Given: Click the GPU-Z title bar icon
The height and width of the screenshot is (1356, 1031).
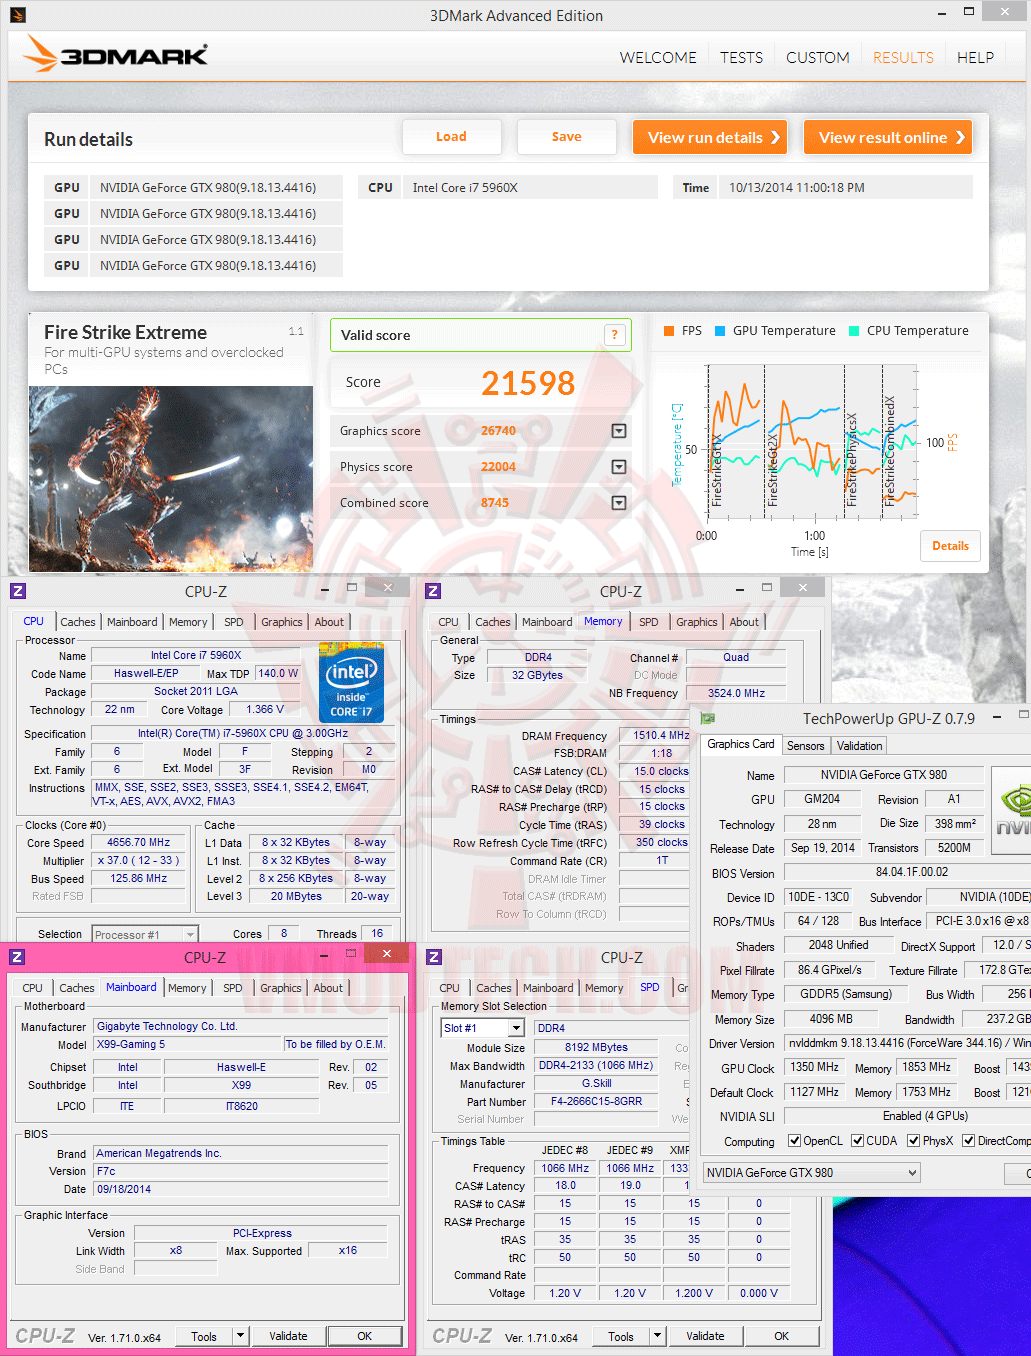Looking at the screenshot, I should pyautogui.click(x=707, y=718).
